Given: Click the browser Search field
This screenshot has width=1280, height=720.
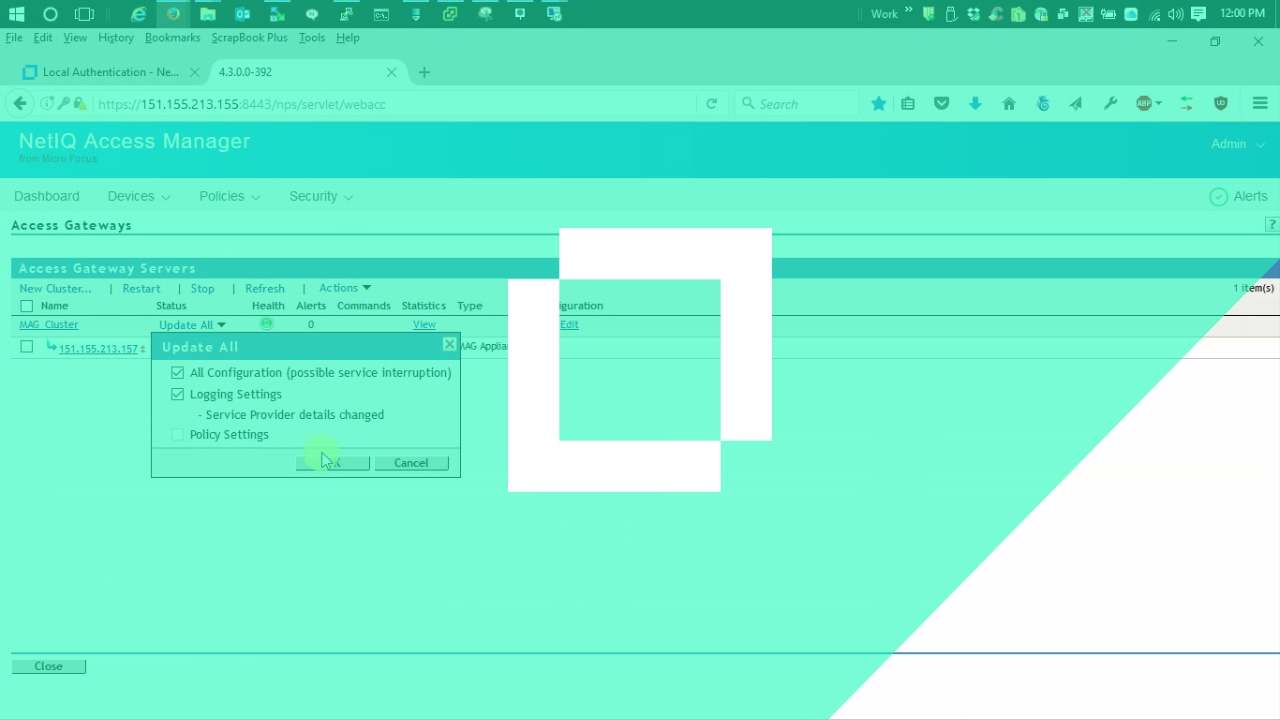Looking at the screenshot, I should [797, 104].
